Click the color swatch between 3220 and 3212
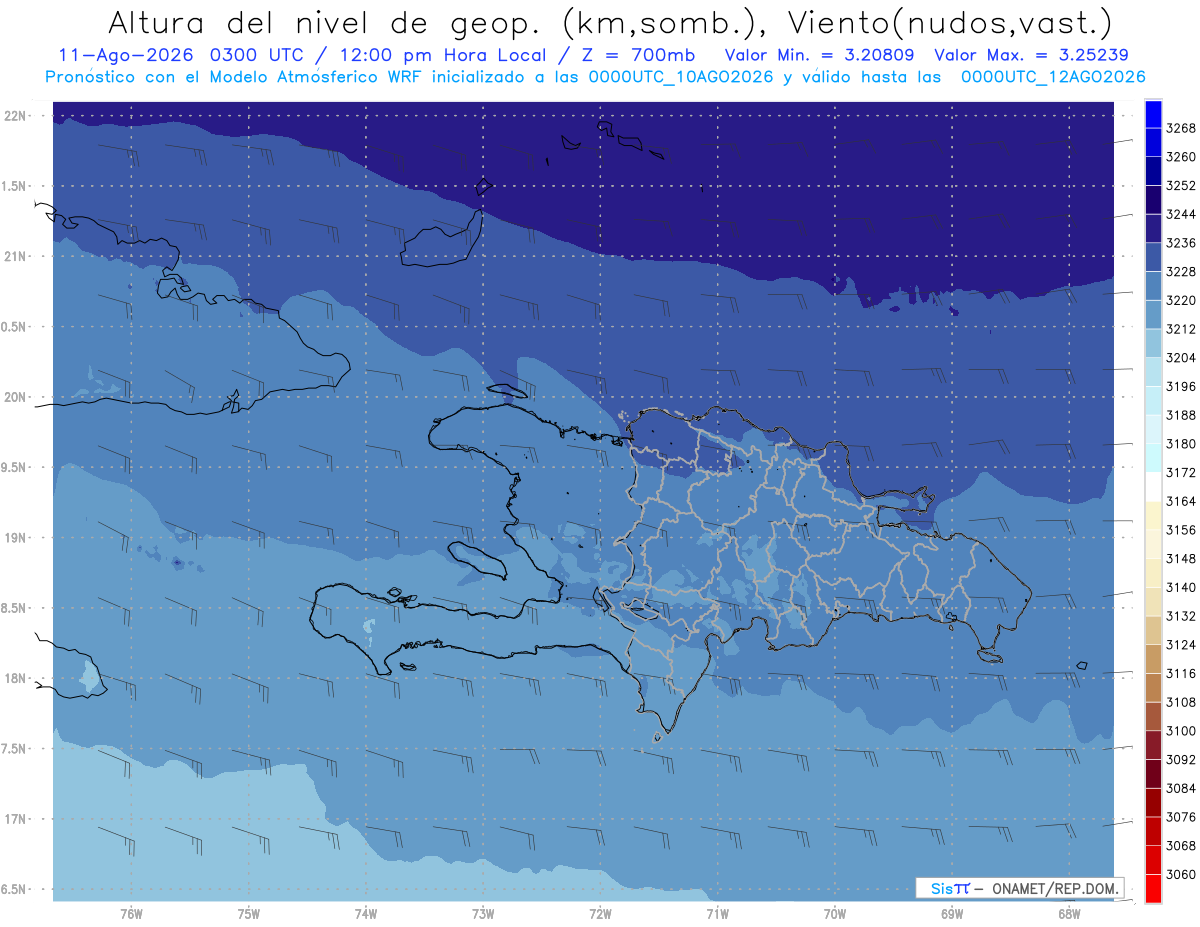This screenshot has height=927, width=1200. coord(1153,314)
